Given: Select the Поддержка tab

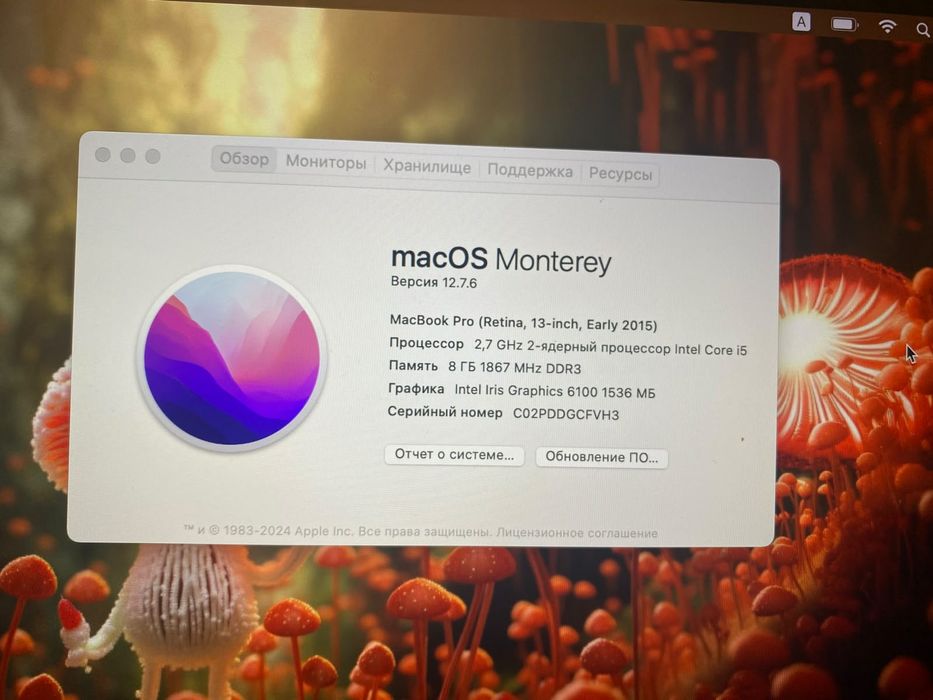Looking at the screenshot, I should coord(530,171).
